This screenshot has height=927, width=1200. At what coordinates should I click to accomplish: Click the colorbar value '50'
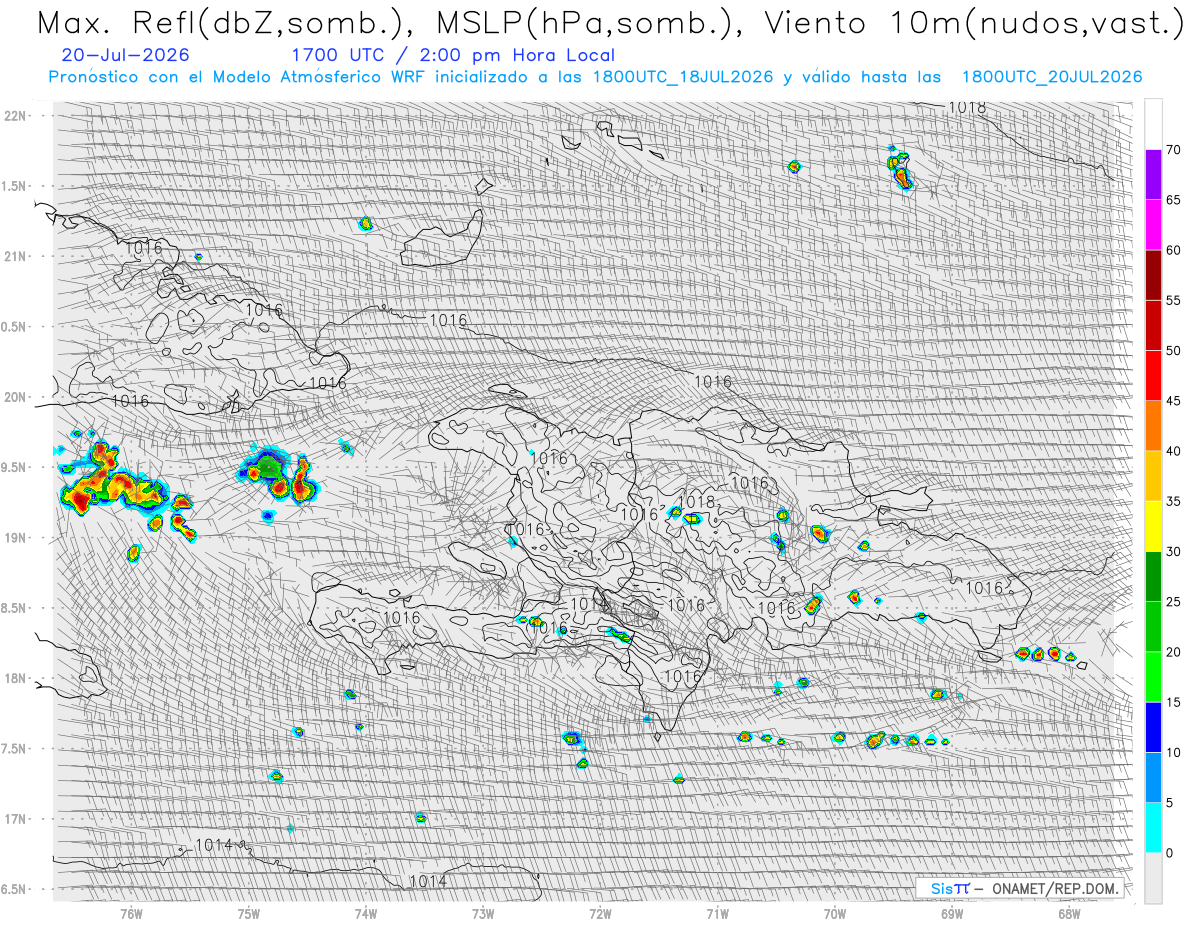pyautogui.click(x=1173, y=351)
